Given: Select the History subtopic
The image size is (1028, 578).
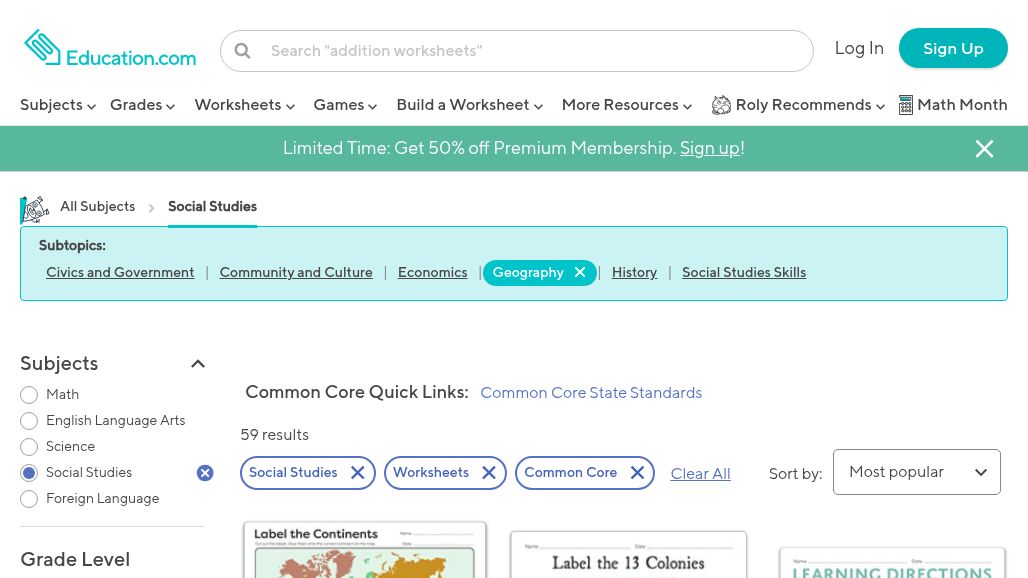Looking at the screenshot, I should [x=634, y=272].
